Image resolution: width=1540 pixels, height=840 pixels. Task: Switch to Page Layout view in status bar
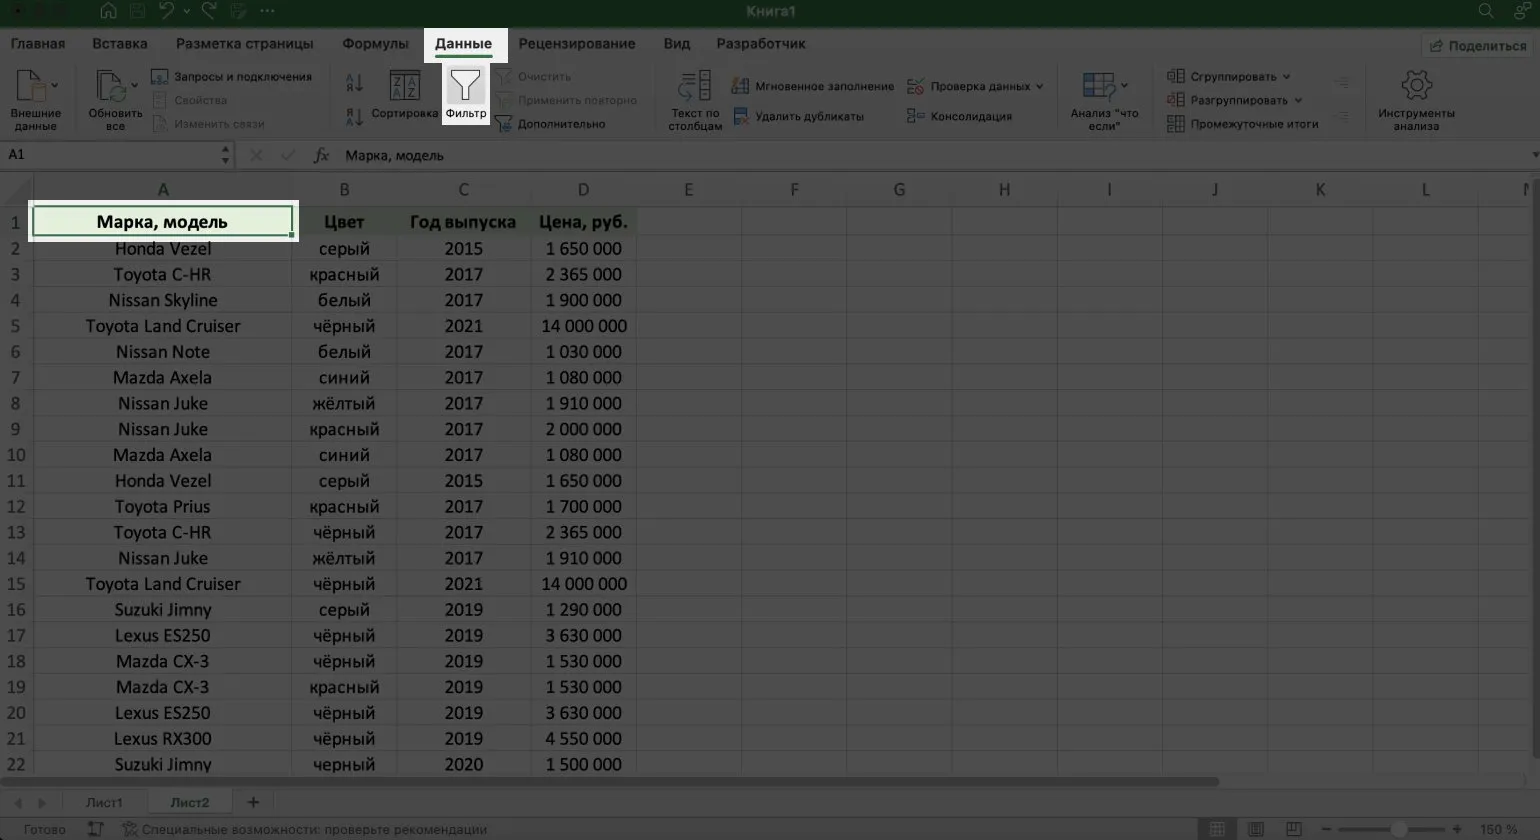pos(1256,829)
